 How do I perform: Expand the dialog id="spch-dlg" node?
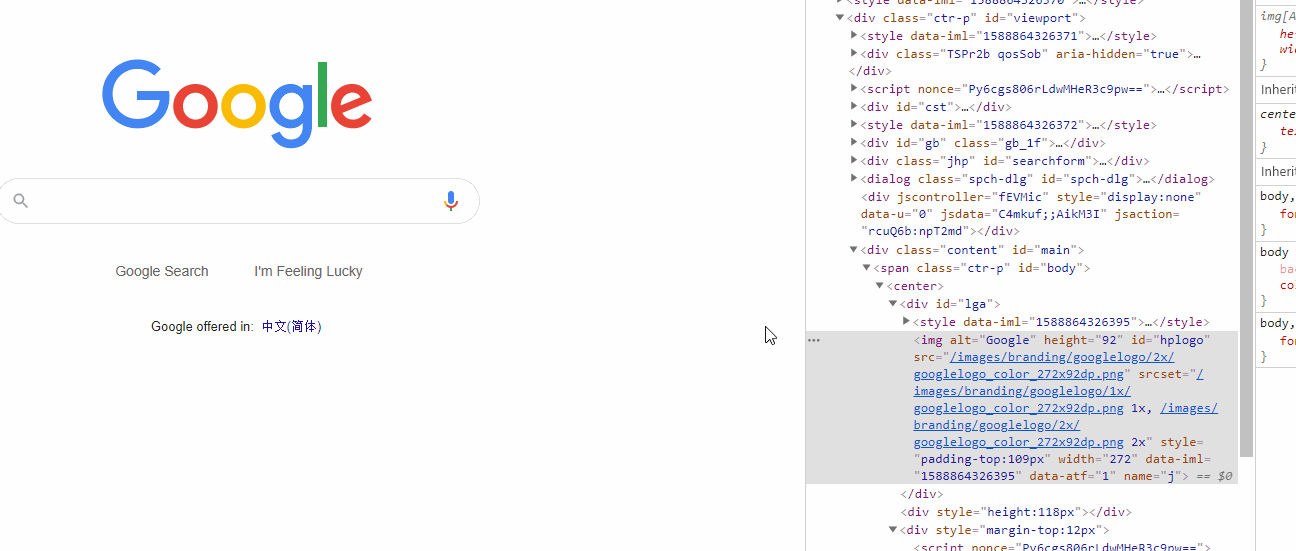tap(854, 178)
